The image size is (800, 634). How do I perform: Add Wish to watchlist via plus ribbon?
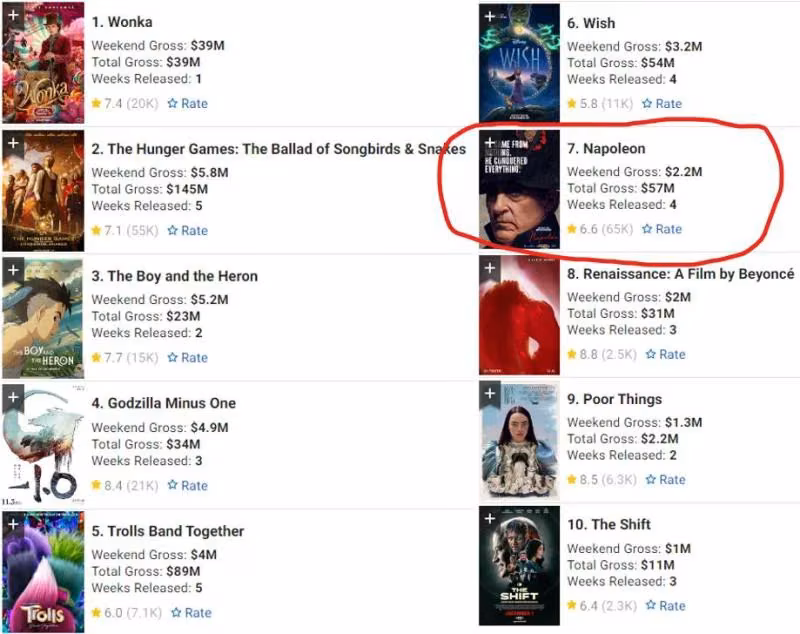click(490, 16)
